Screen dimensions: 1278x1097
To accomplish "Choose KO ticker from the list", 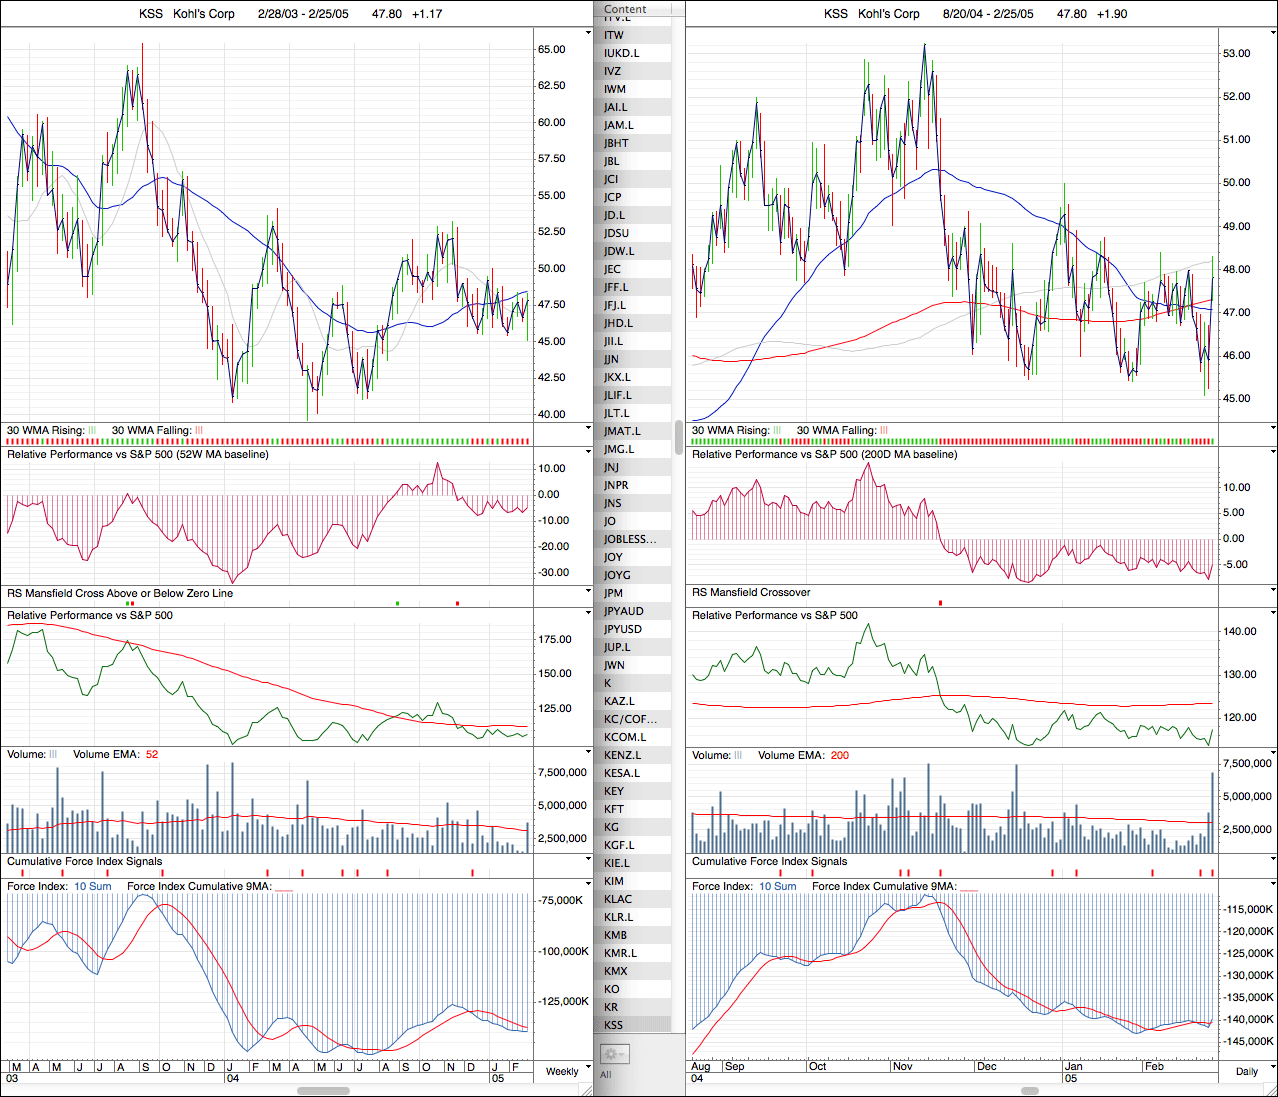I will pyautogui.click(x=612, y=989).
